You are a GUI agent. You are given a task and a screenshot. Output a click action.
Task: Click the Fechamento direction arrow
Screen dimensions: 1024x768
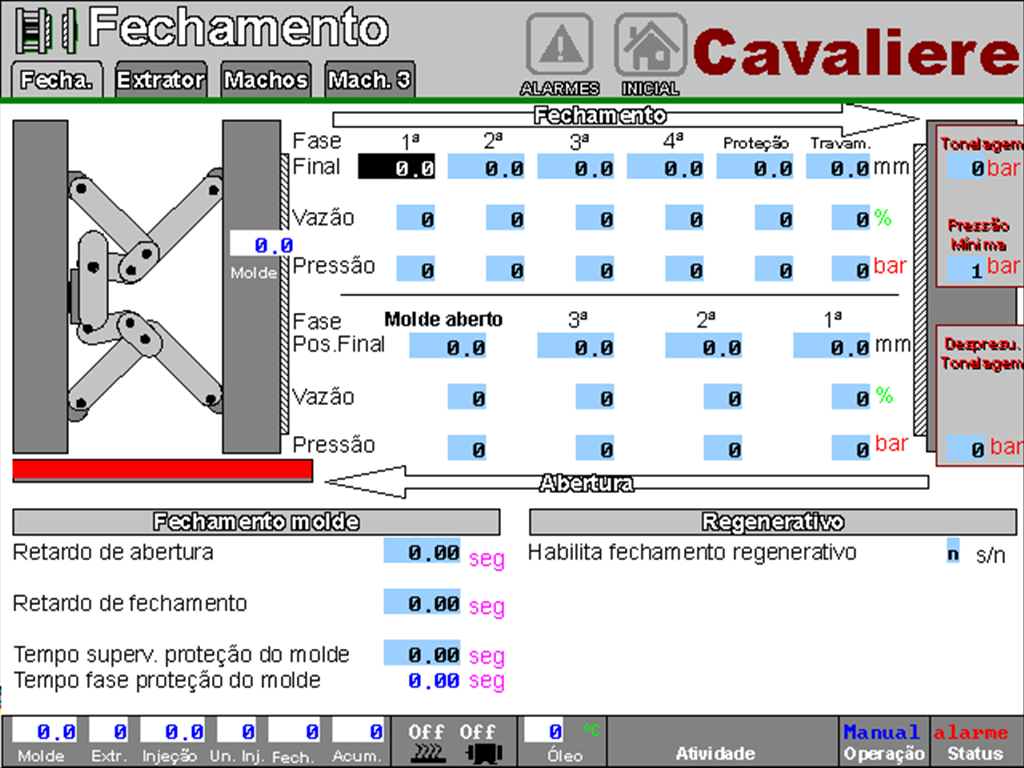[625, 117]
